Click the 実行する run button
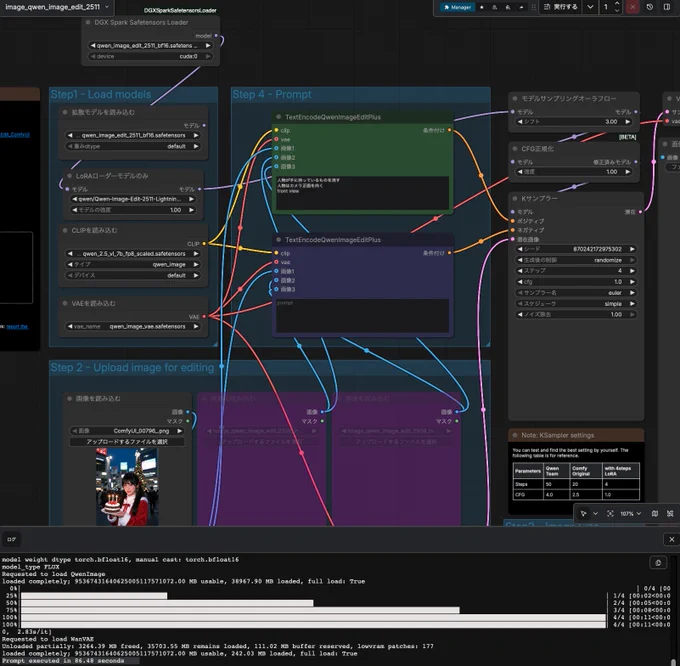This screenshot has height=666, width=680. coord(561,7)
